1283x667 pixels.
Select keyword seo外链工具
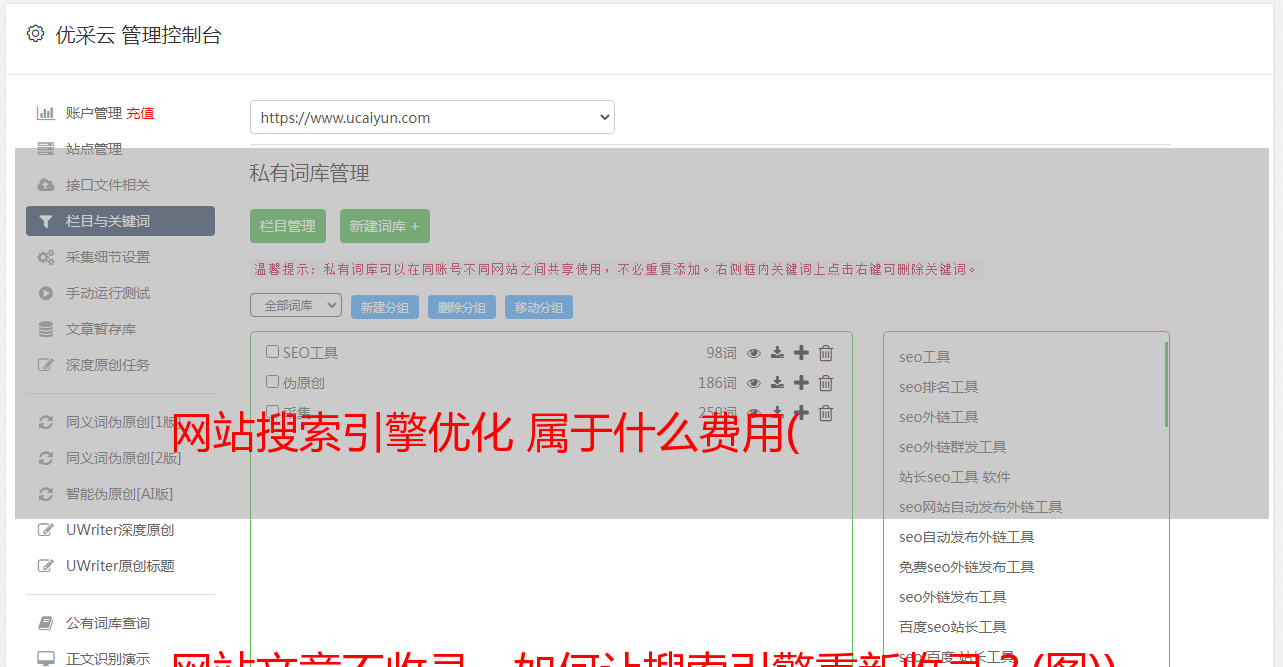pyautogui.click(x=939, y=417)
